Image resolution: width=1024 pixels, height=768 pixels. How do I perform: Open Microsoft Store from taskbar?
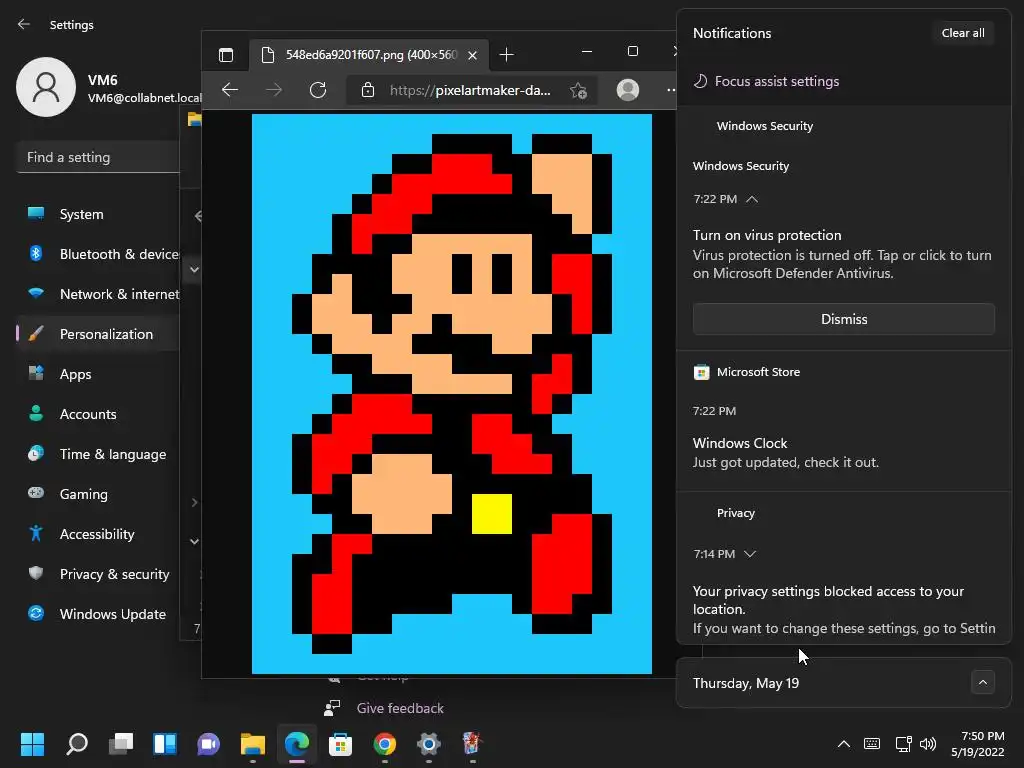coord(340,743)
